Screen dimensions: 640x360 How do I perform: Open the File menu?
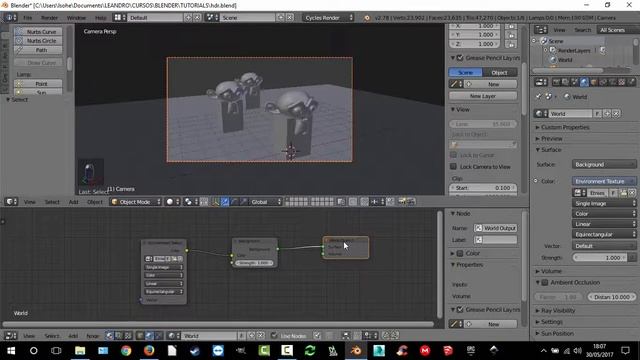tap(27, 18)
